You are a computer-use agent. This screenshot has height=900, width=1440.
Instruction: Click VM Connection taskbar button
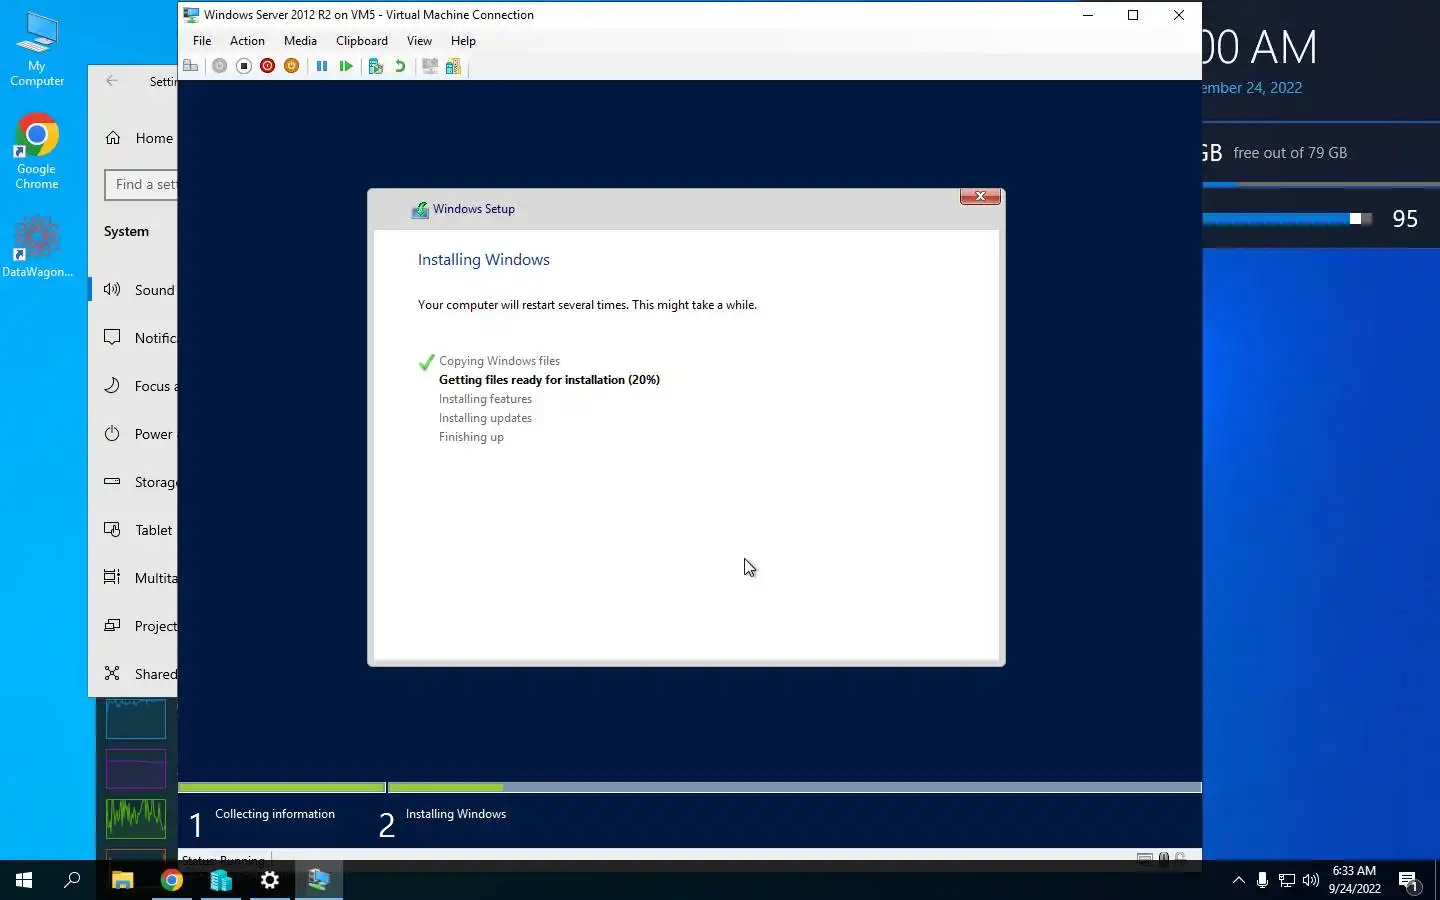[319, 880]
